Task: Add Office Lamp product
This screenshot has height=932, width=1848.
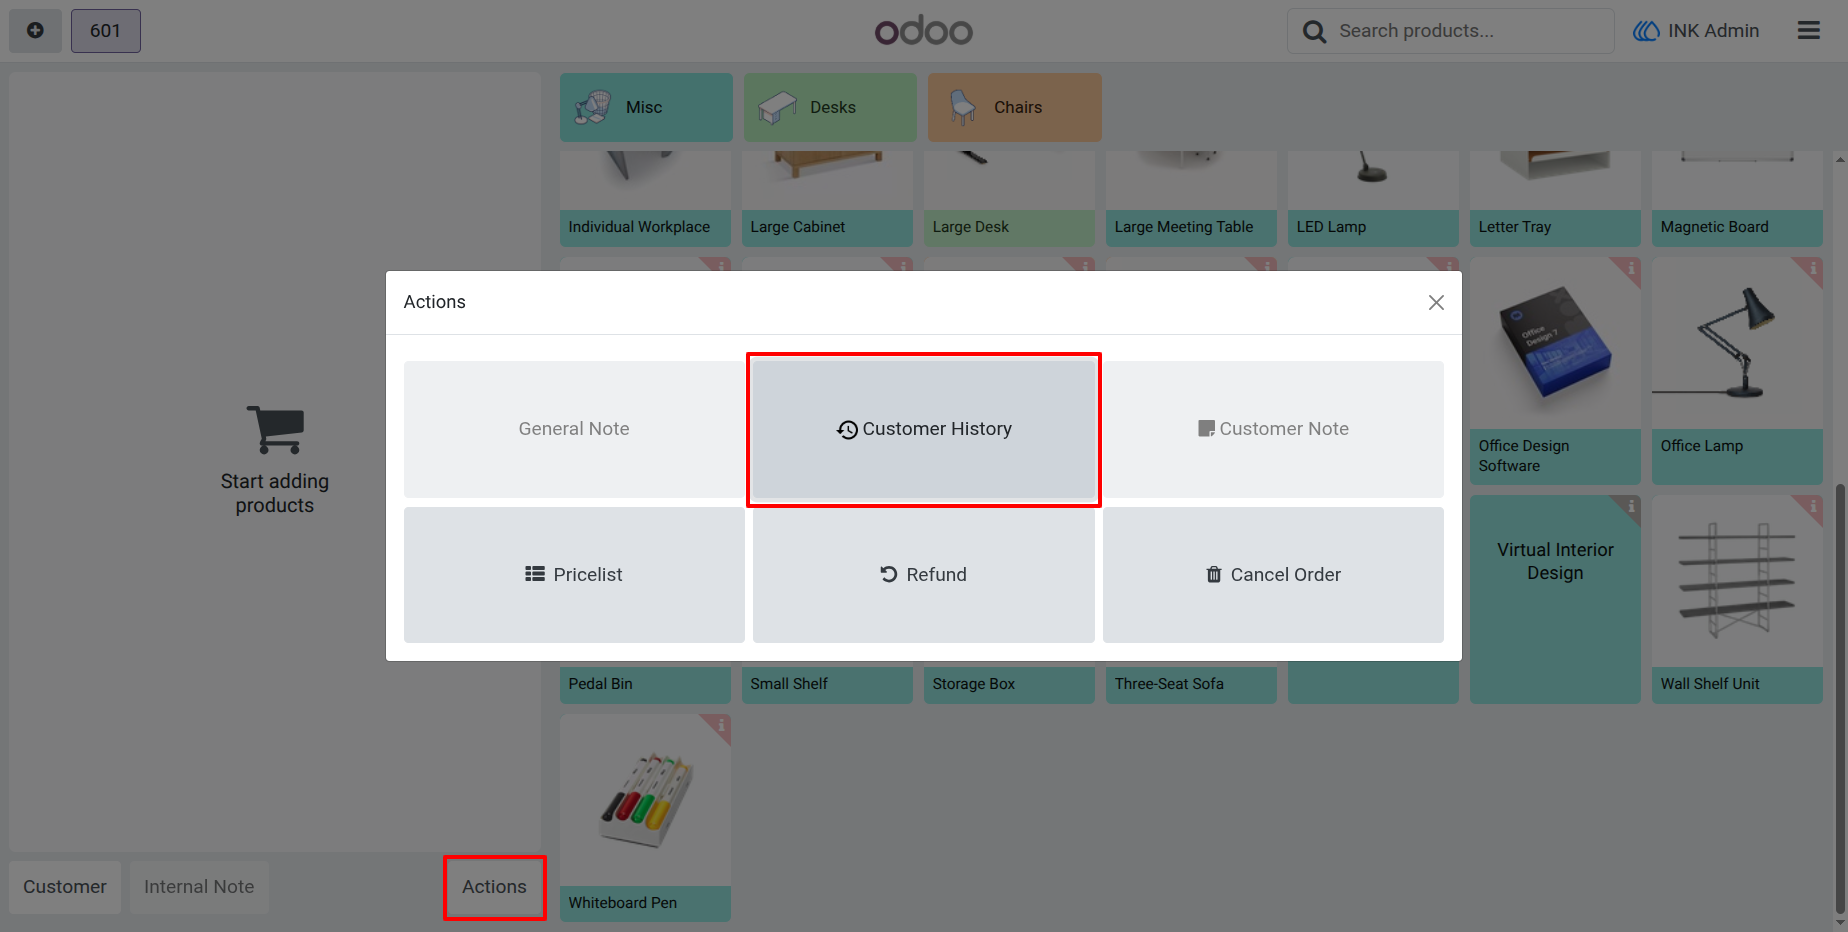Action: [1737, 371]
